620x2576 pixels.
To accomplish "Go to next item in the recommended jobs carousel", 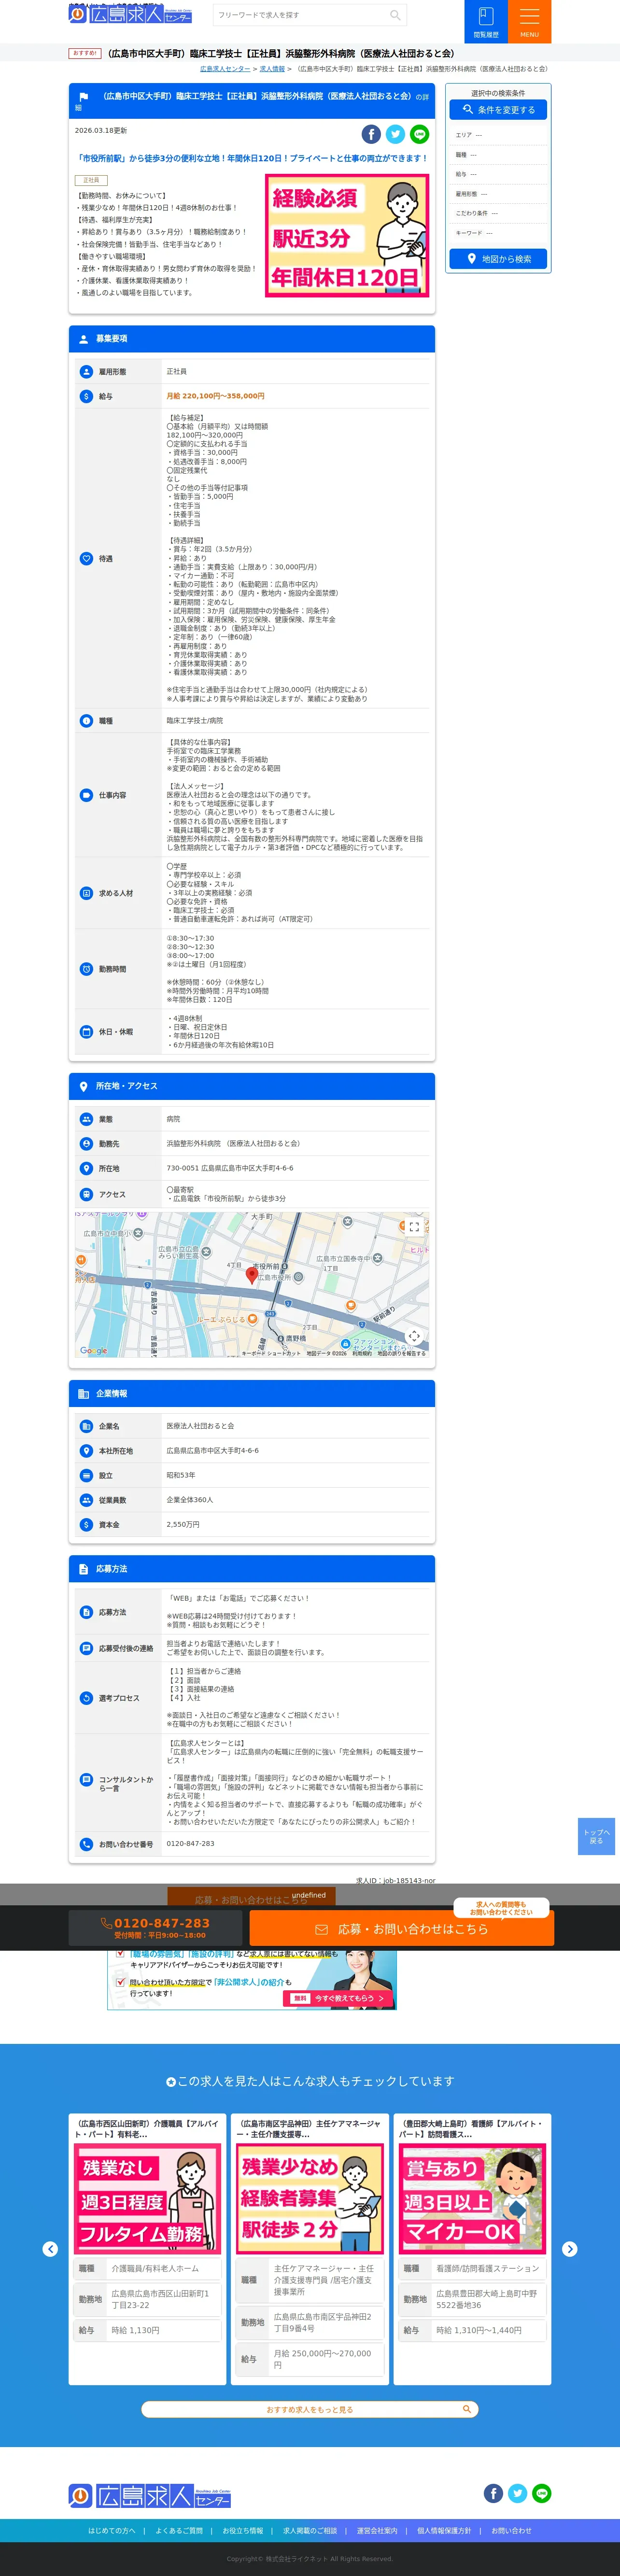I will point(570,2249).
